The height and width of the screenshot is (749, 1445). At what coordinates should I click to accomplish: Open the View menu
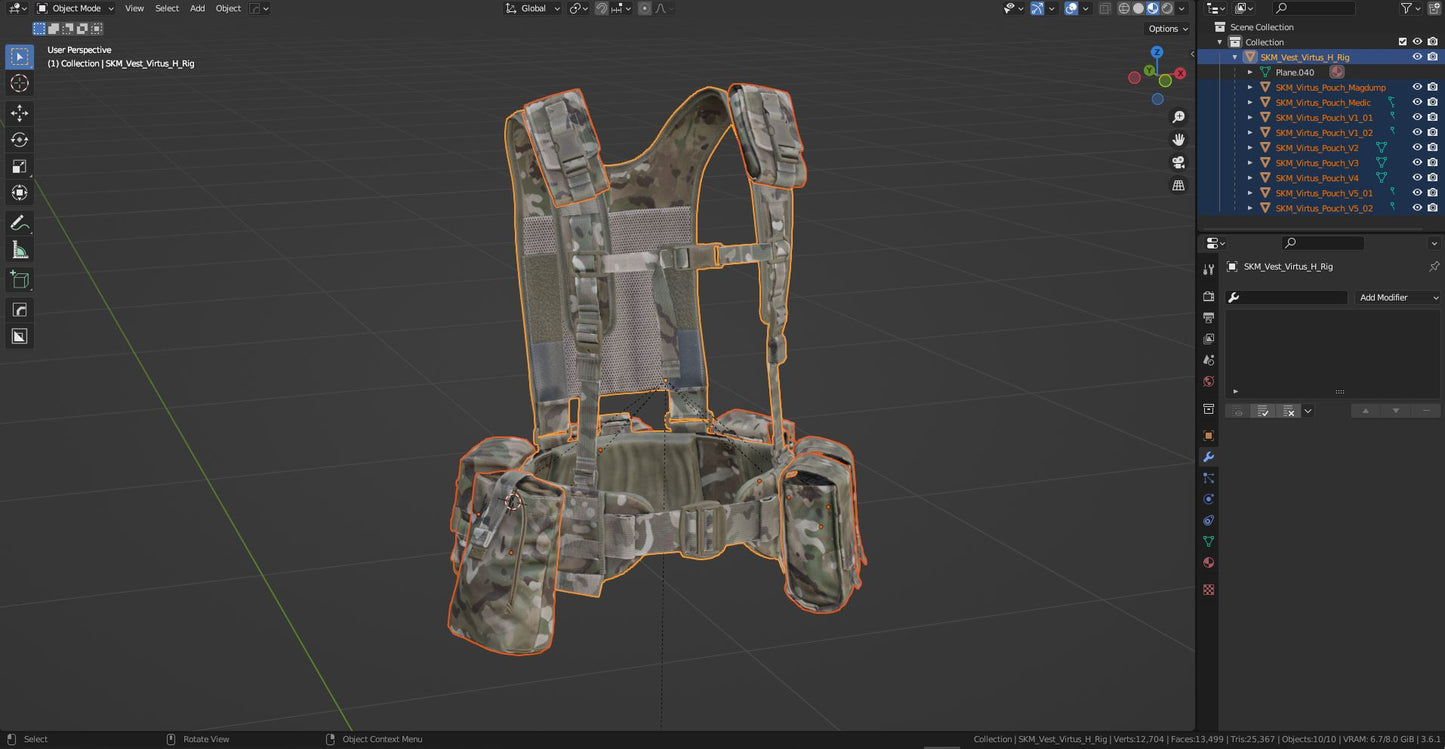pos(134,8)
